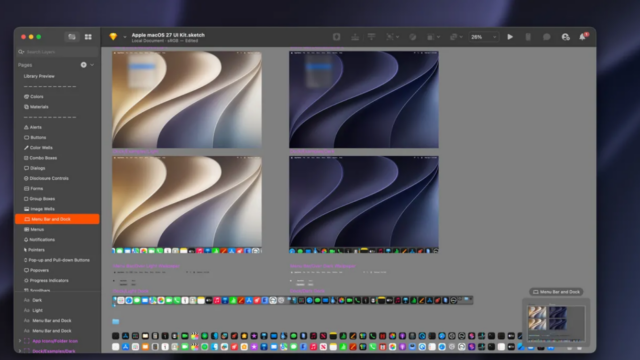Open the notifications bell icon
The width and height of the screenshot is (640, 360).
coord(582,37)
